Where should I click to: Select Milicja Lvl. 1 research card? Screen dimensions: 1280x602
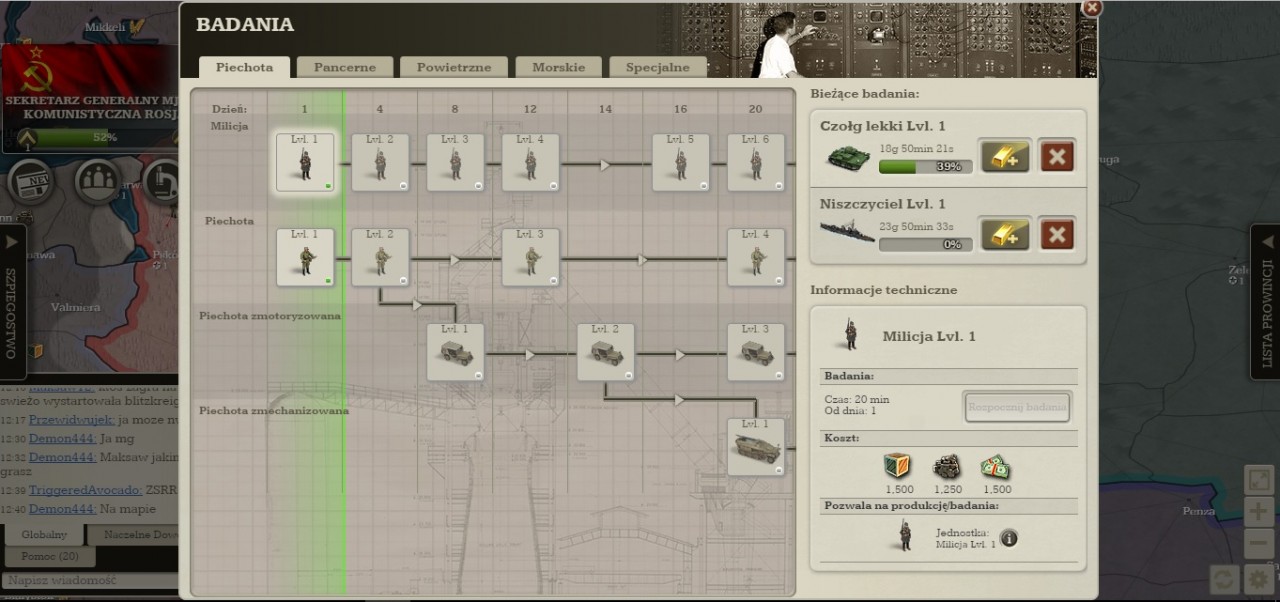click(305, 162)
